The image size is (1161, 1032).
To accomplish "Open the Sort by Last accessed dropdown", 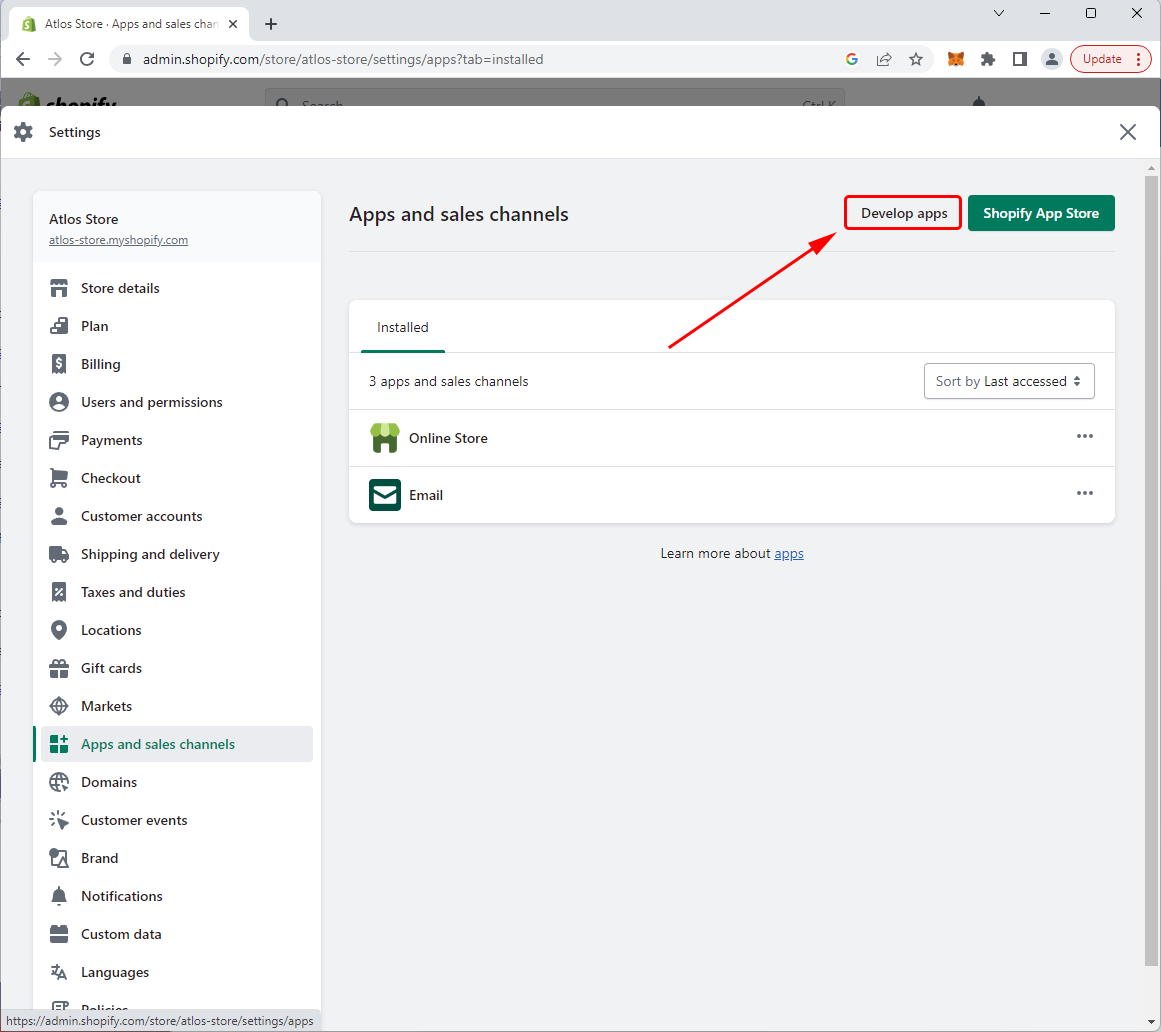I will pos(1008,381).
